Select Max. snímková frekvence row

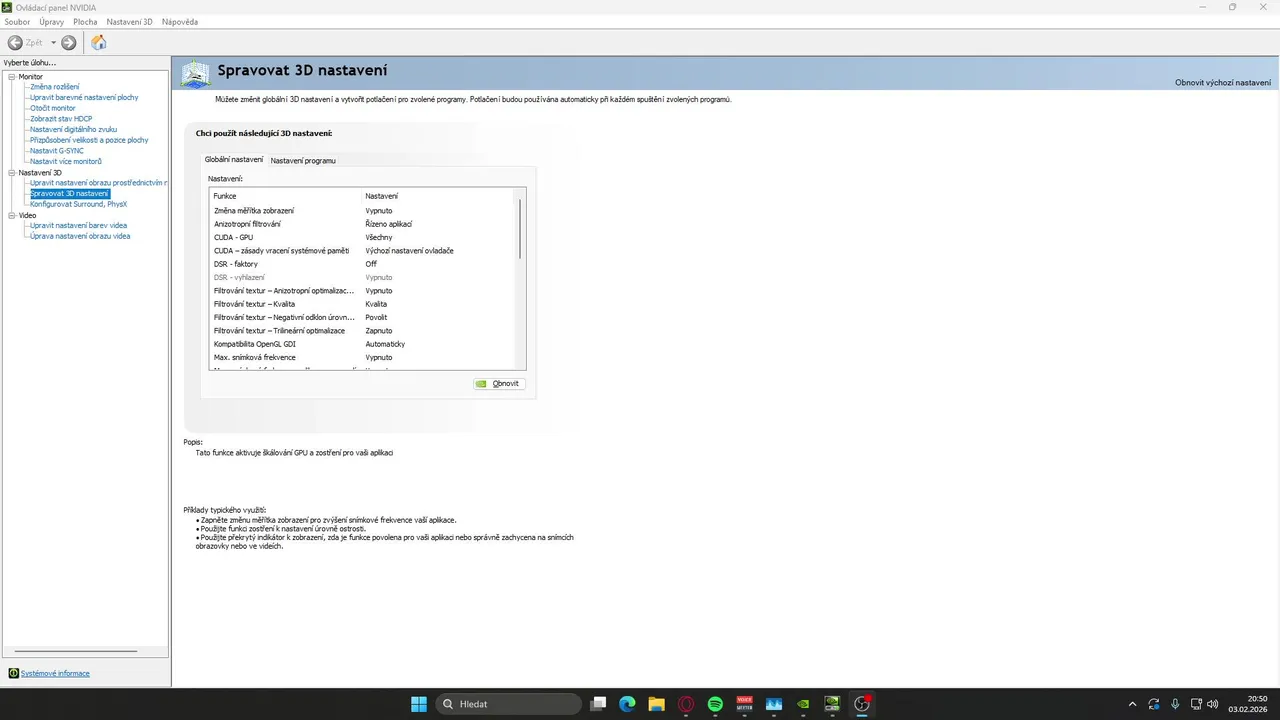tap(362, 357)
